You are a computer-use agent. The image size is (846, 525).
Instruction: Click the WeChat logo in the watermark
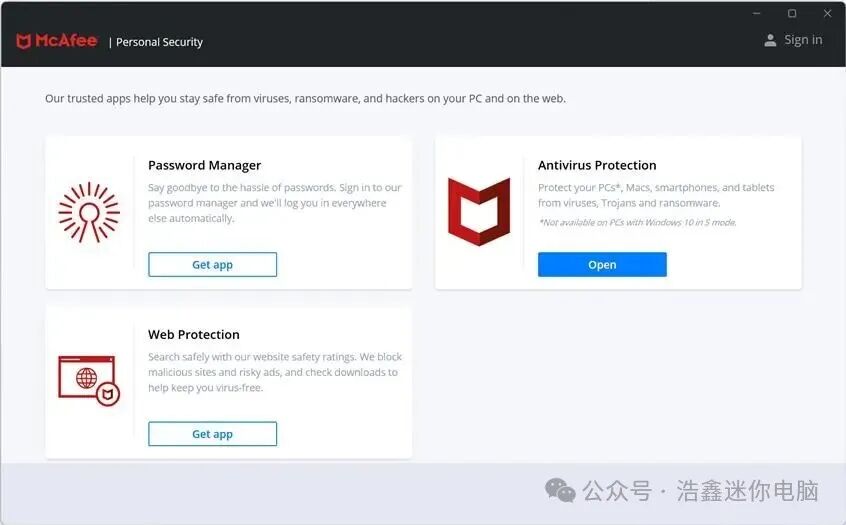[560, 490]
